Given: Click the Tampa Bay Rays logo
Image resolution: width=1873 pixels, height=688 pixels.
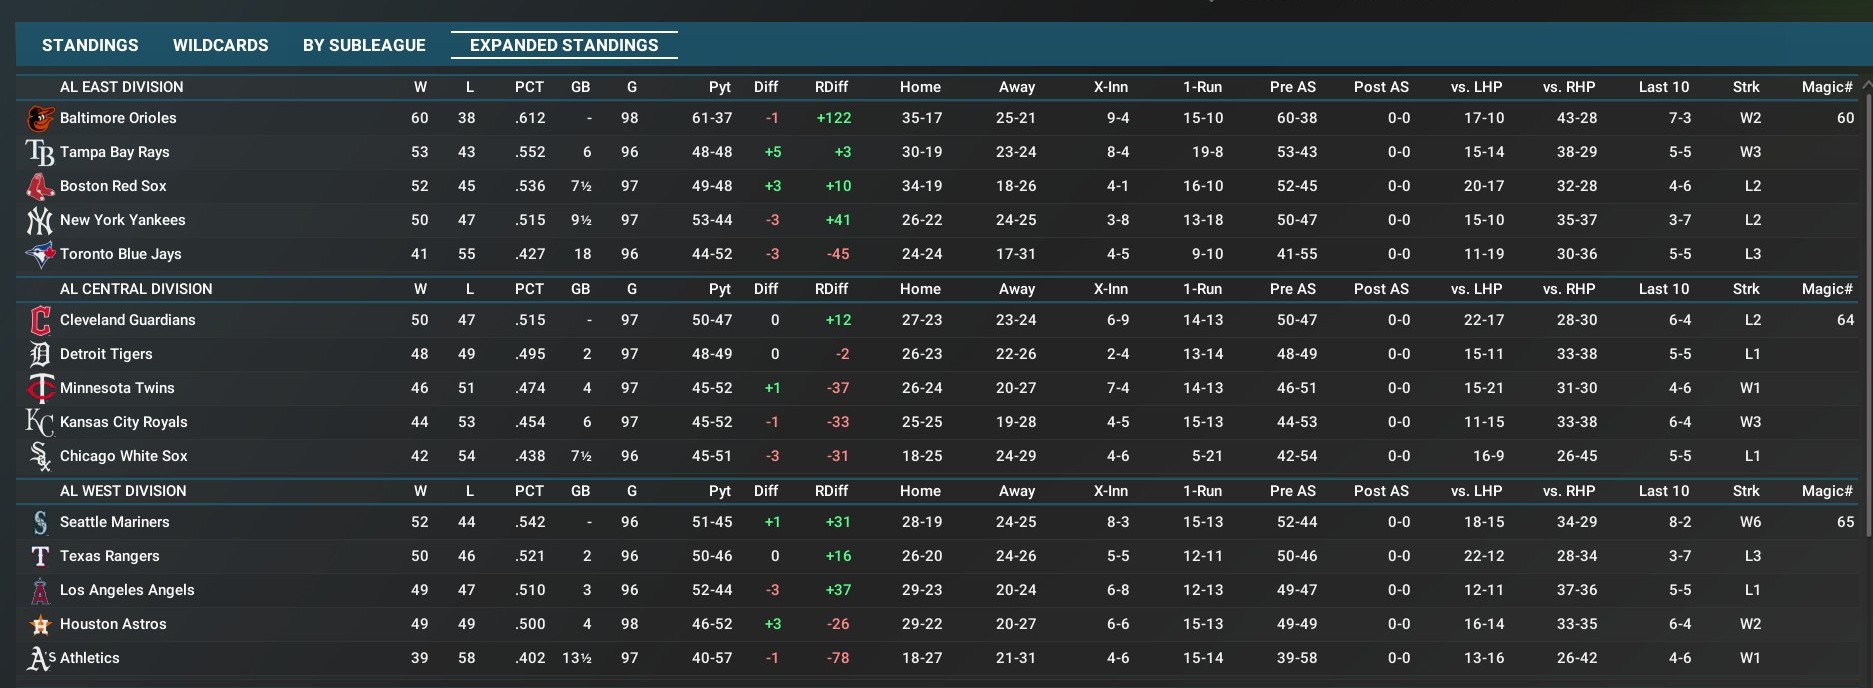Looking at the screenshot, I should [x=40, y=153].
